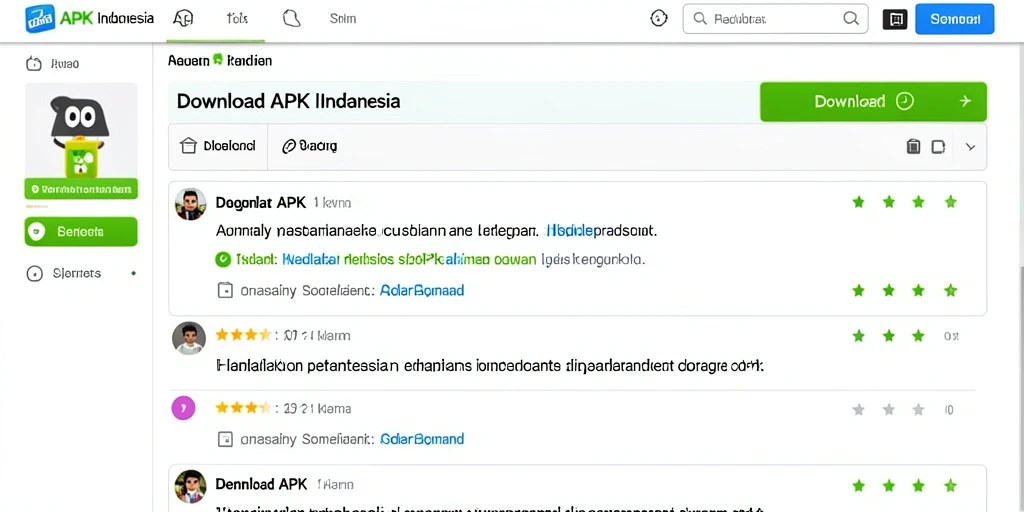
Task: Click the second blue 'GdarBomand' link
Action: pyautogui.click(x=422, y=439)
